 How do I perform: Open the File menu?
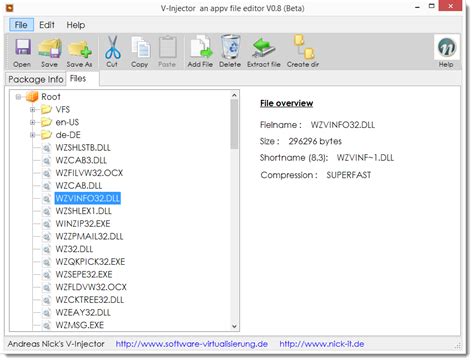pos(21,25)
